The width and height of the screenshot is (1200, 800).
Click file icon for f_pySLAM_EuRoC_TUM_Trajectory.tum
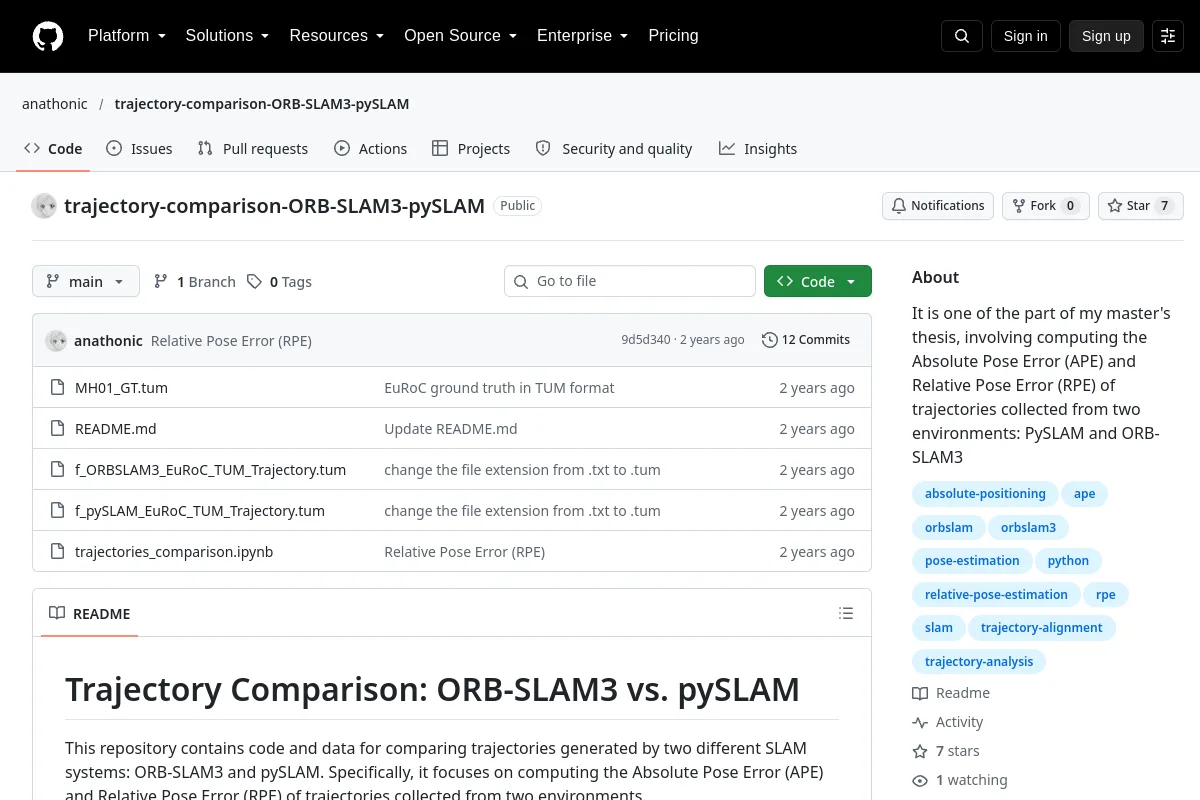(57, 510)
